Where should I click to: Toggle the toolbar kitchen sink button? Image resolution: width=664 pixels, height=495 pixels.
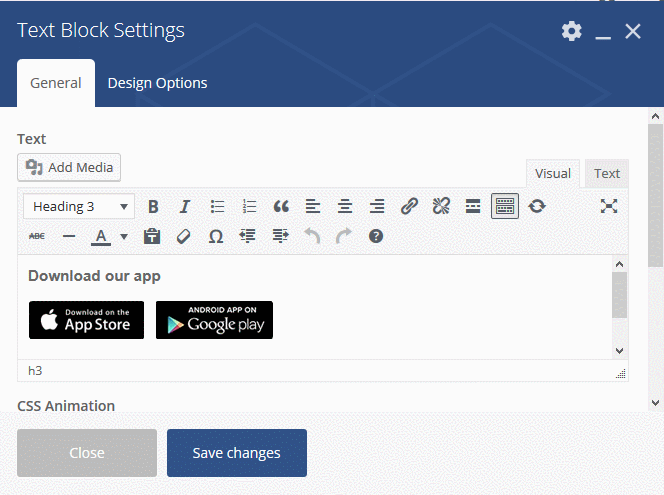(x=505, y=207)
